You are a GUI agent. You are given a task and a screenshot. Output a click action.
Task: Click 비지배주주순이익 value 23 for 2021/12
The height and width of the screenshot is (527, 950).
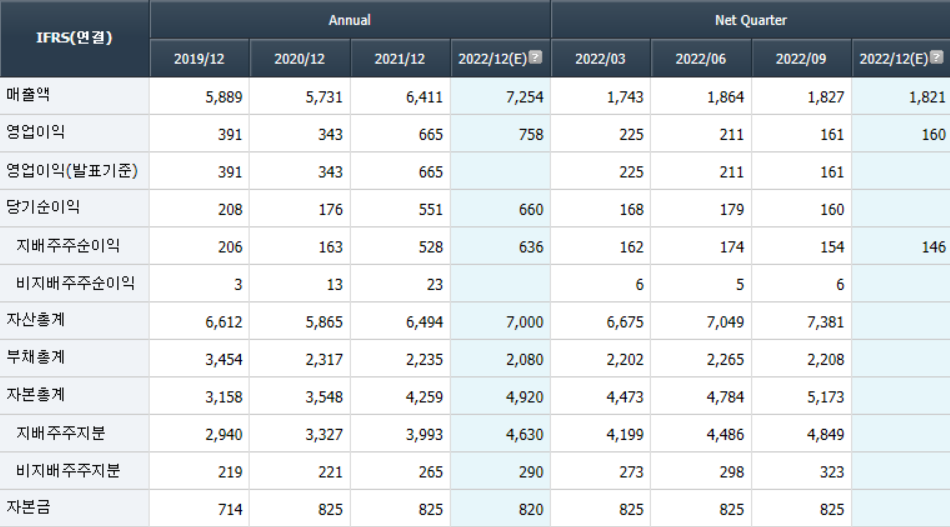tap(434, 285)
